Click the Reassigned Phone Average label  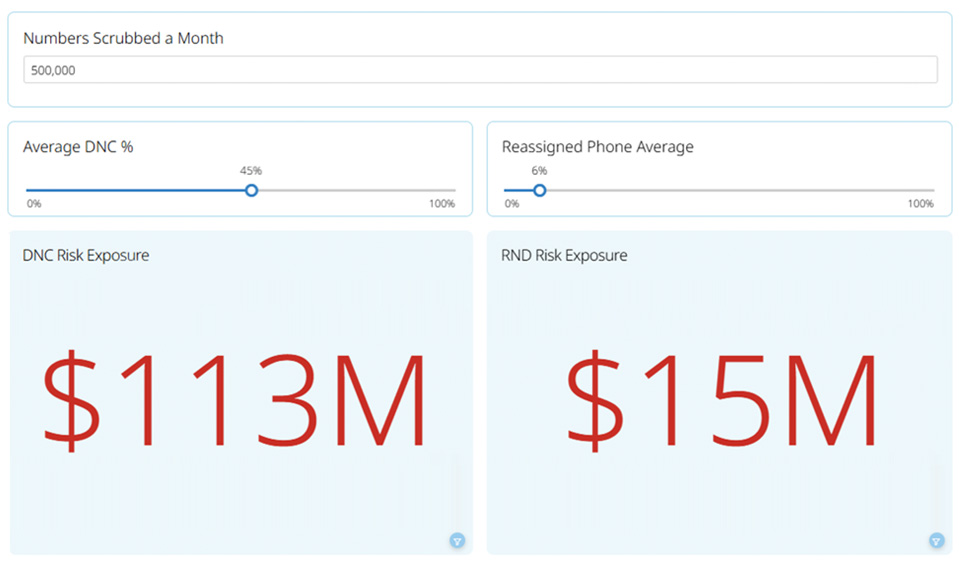click(x=597, y=147)
